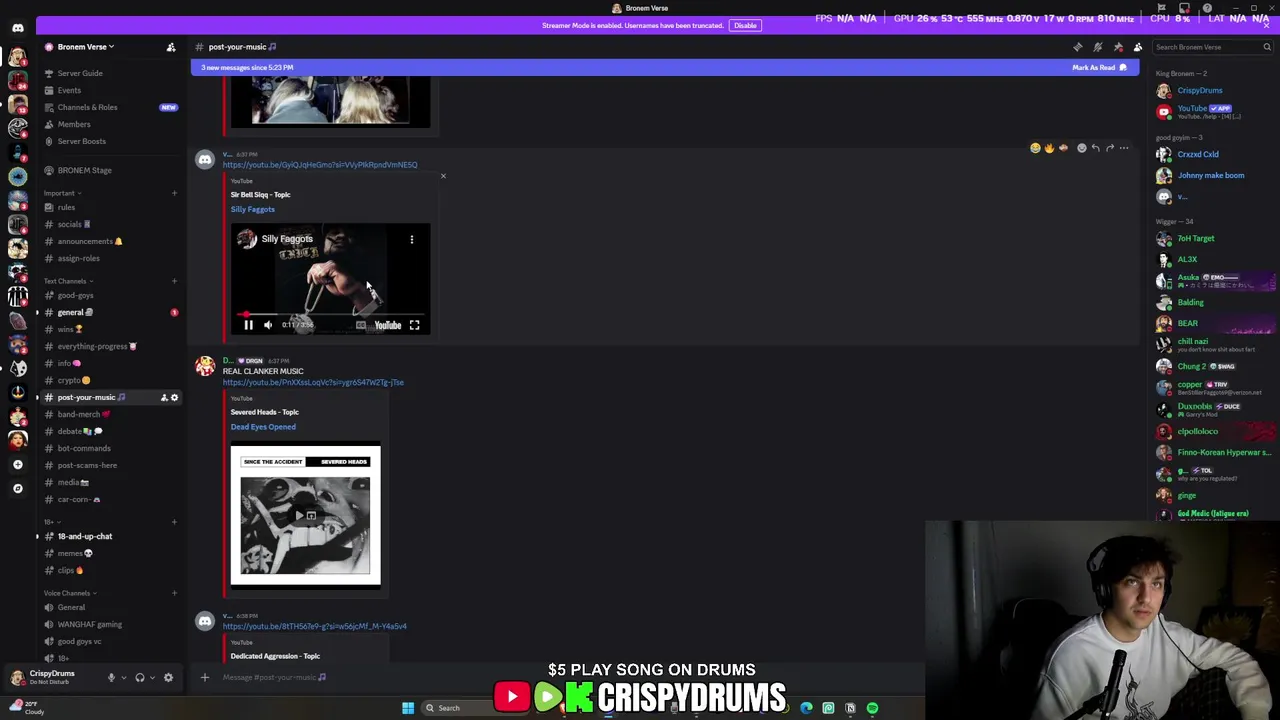Click the search magnifier icon
The height and width of the screenshot is (720, 1280).
[x=1267, y=47]
